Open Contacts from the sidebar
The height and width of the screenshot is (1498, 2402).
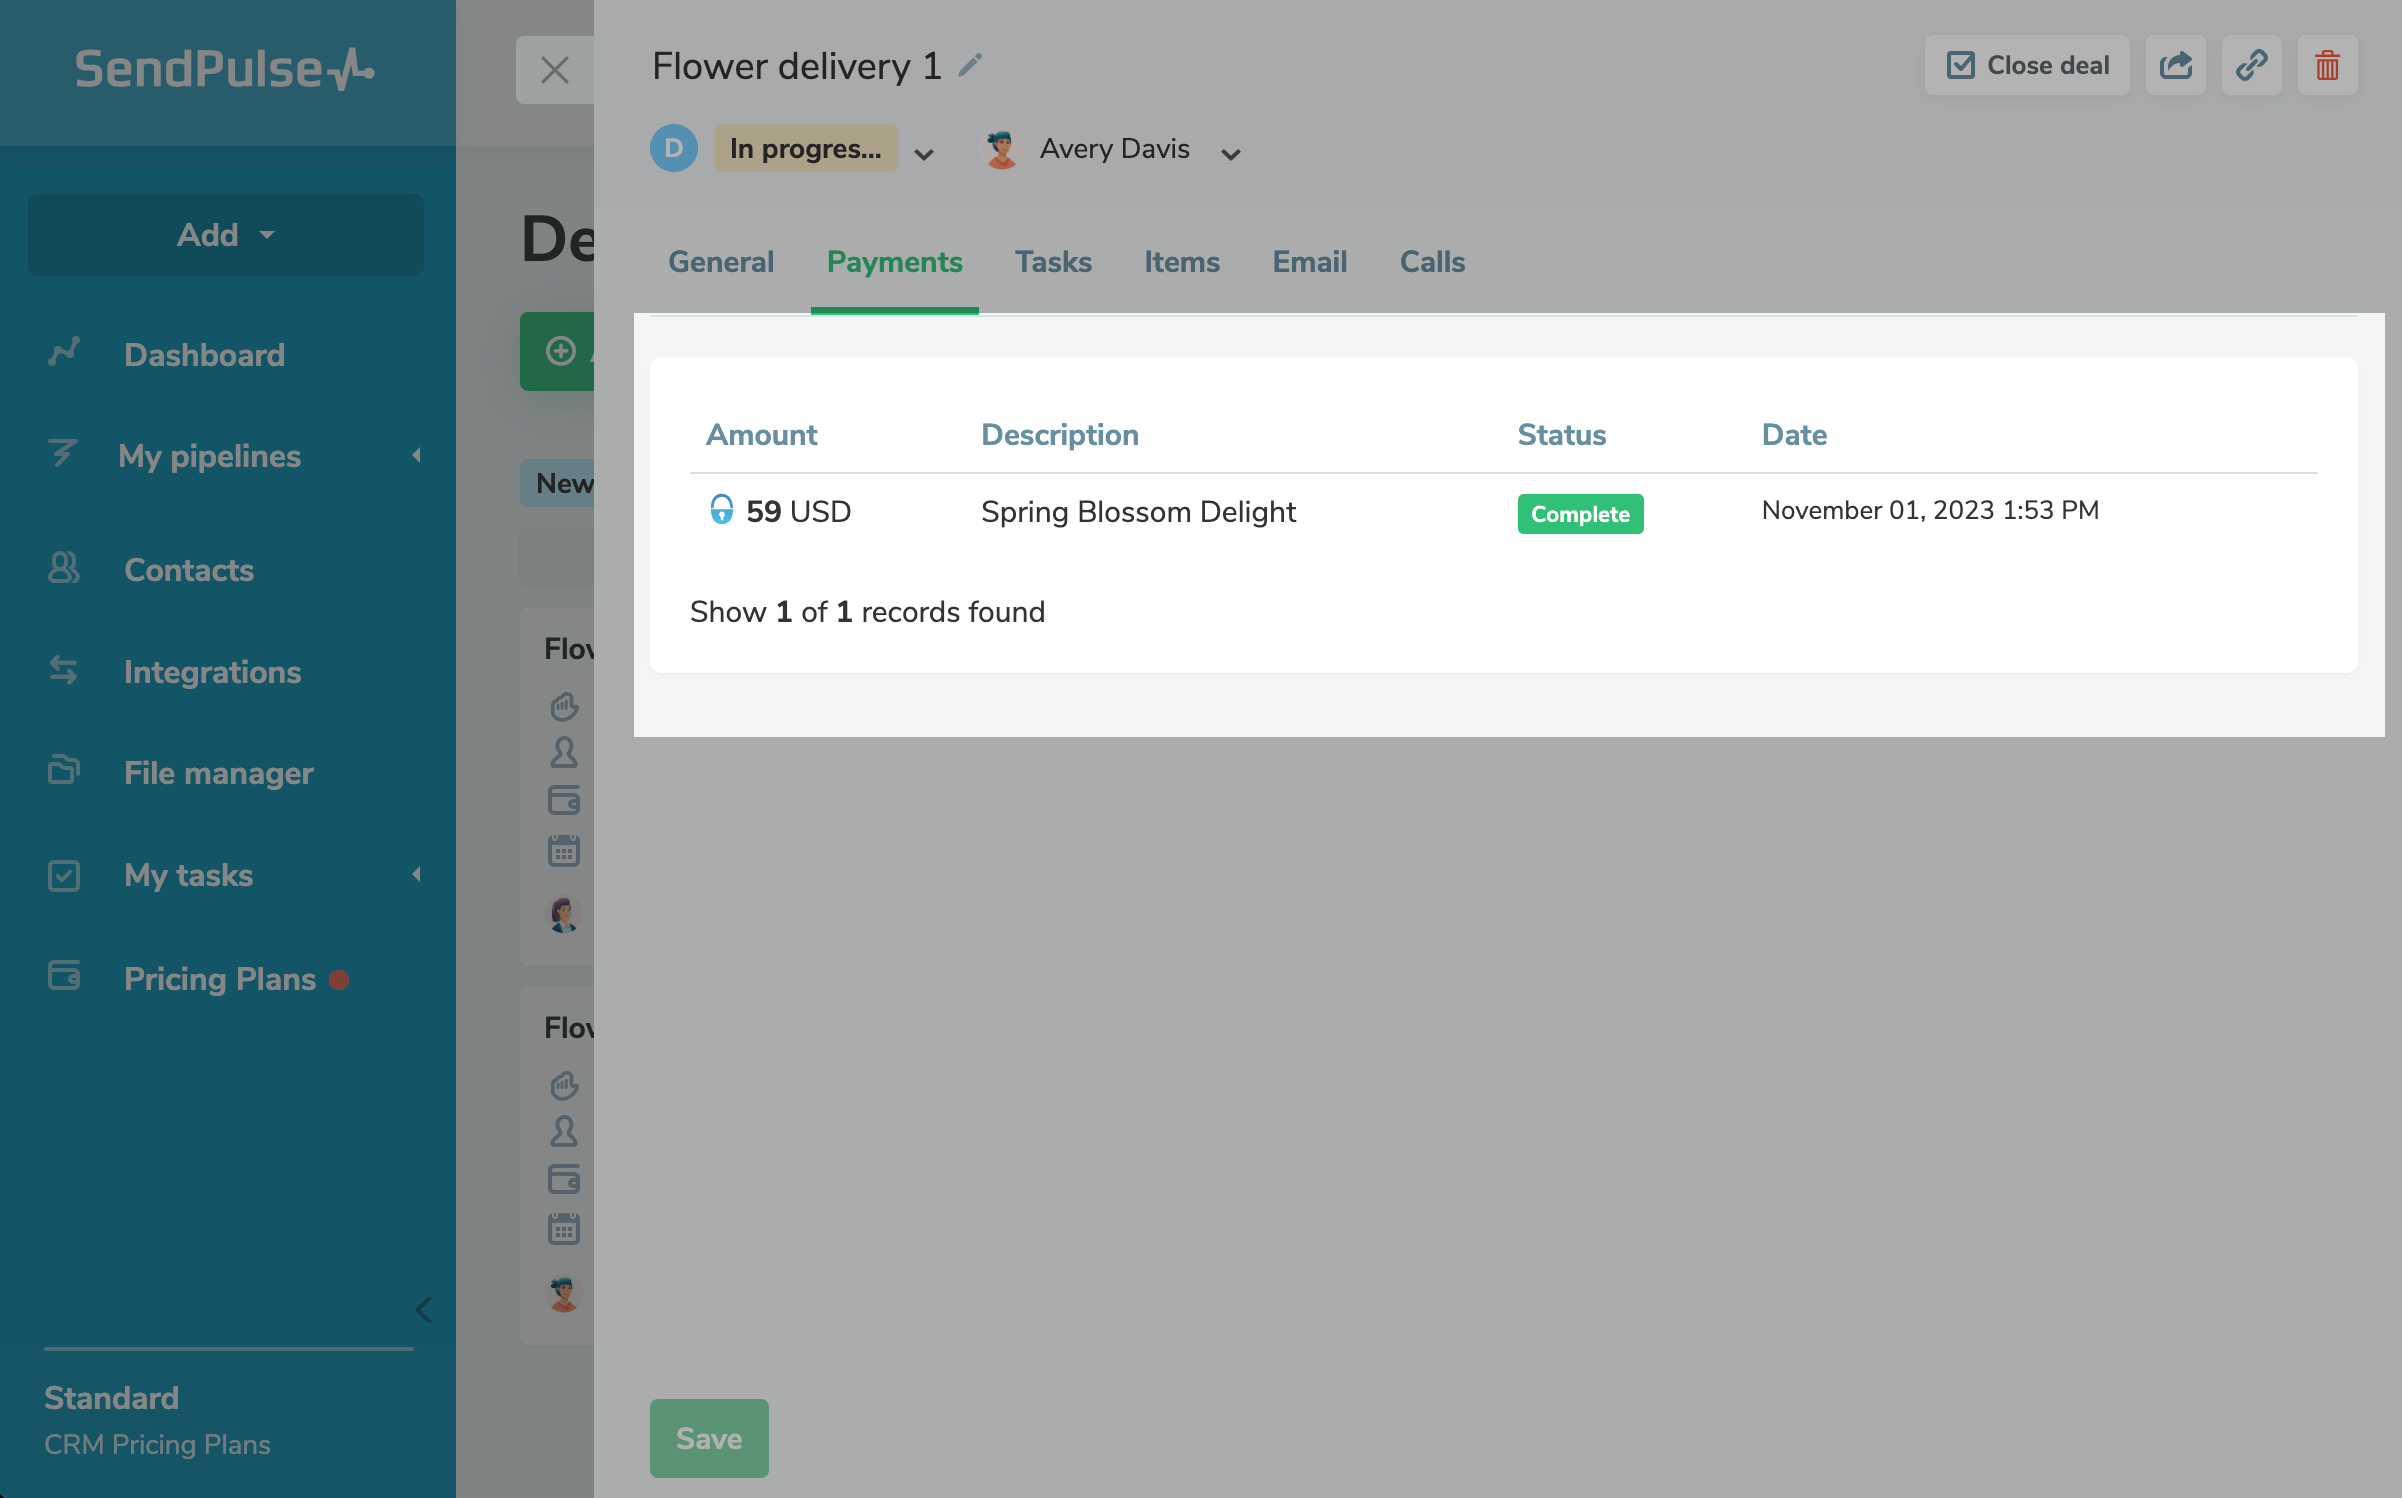(188, 570)
